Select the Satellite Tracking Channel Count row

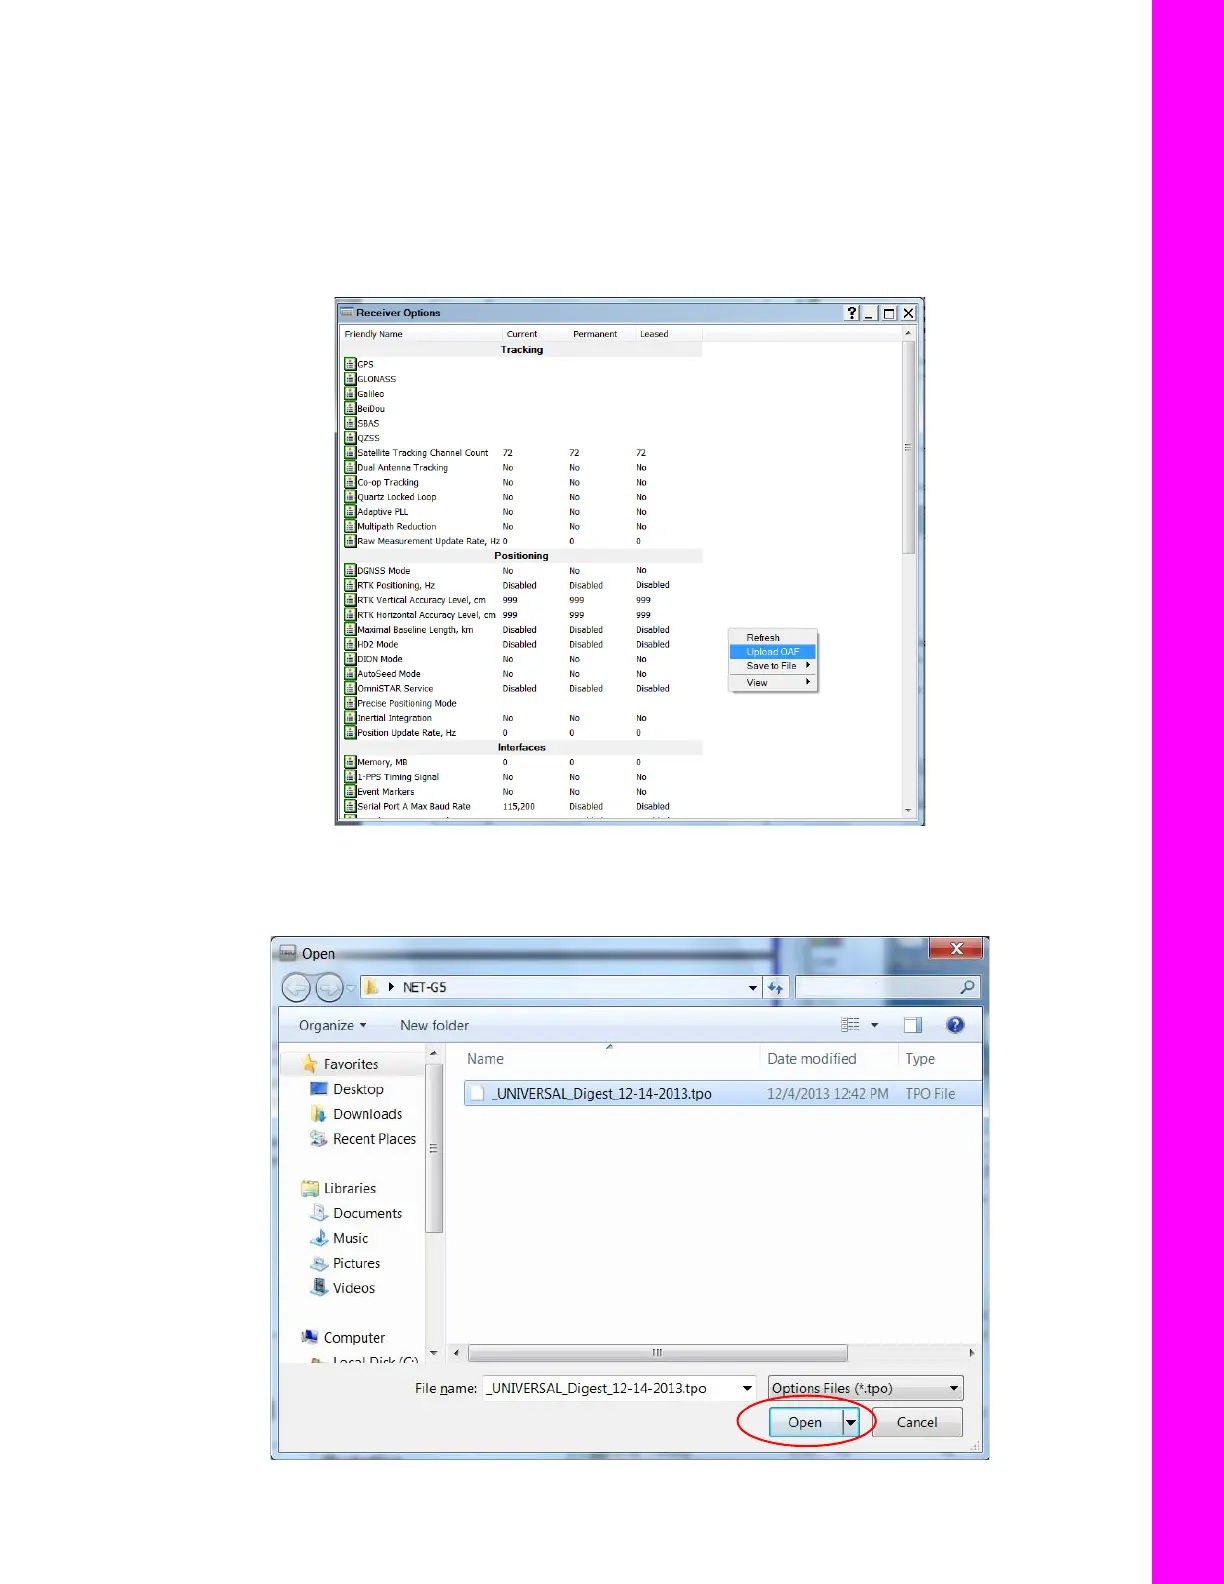522,453
